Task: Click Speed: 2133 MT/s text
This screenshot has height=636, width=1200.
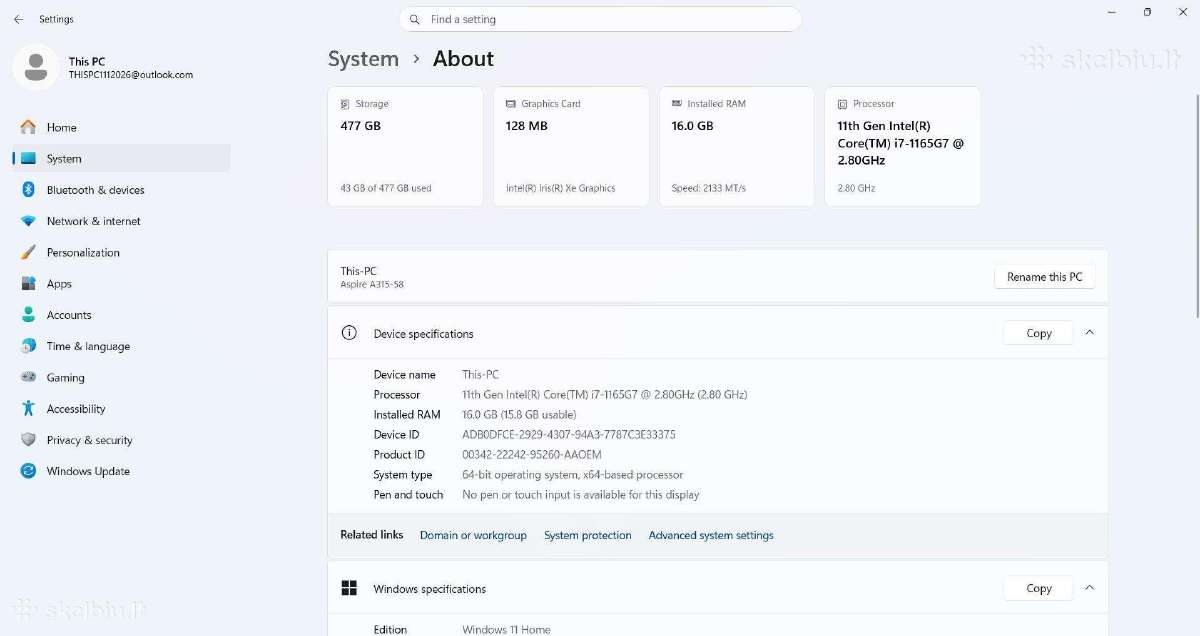Action: pos(709,188)
